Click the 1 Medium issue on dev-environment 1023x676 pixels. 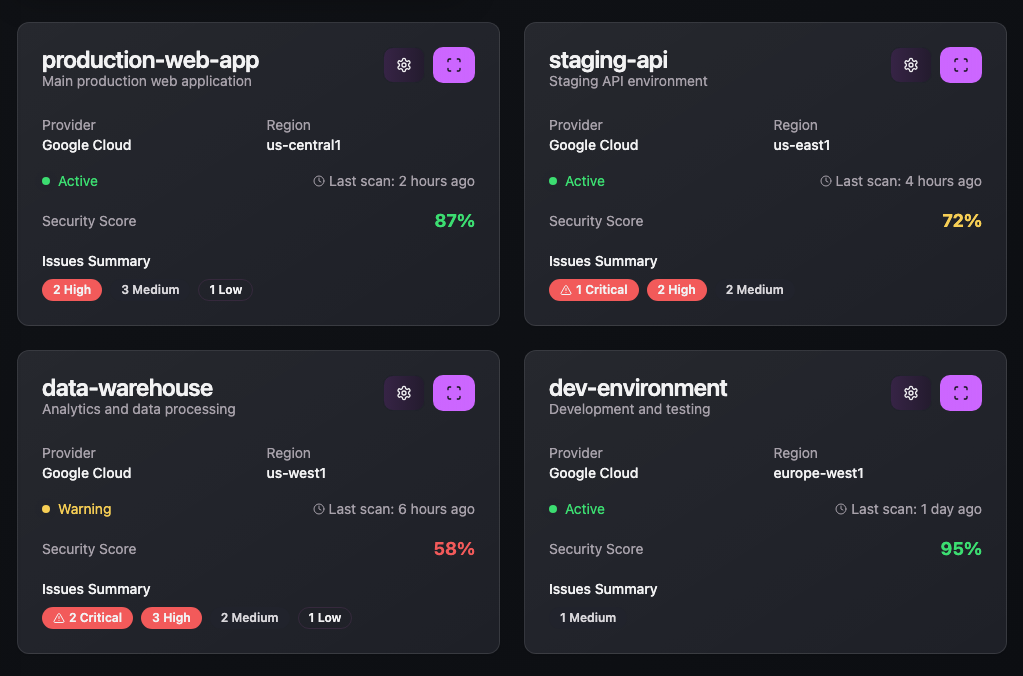tap(588, 617)
